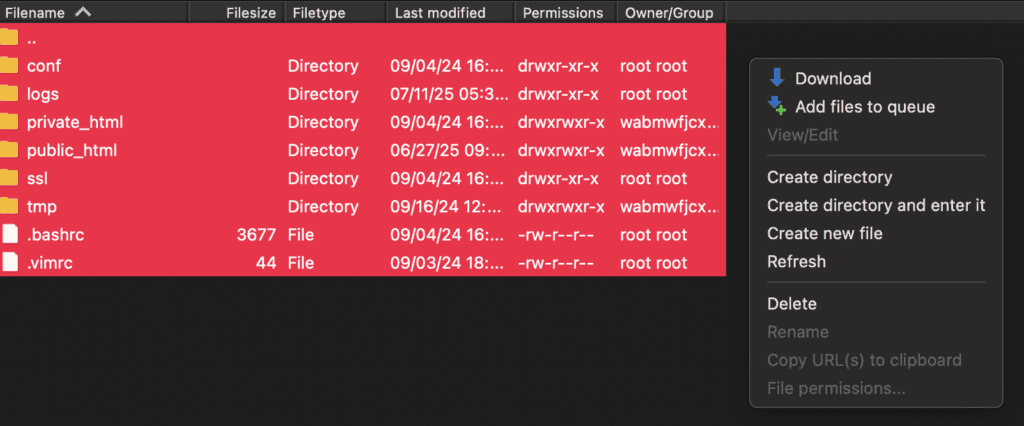1024x426 pixels.
Task: Select the .bashrc filename
Action: point(56,235)
